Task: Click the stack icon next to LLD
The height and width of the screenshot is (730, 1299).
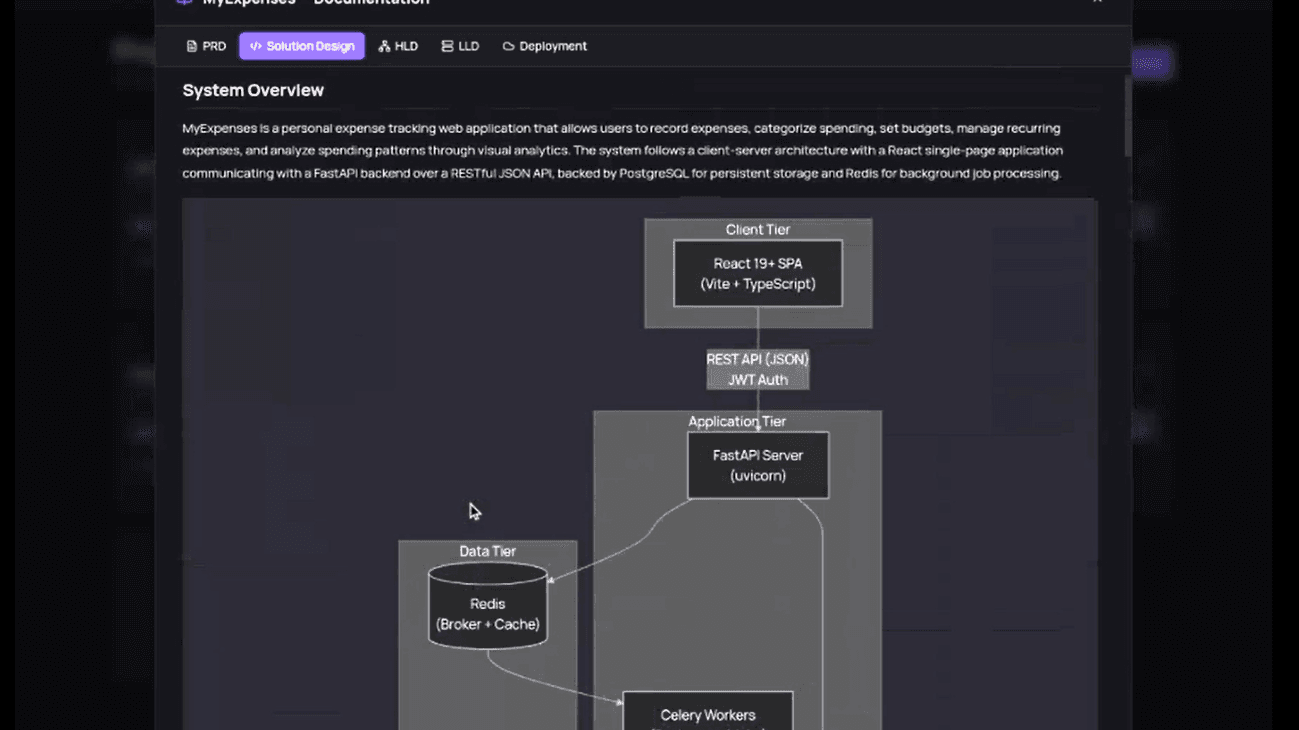Action: pyautogui.click(x=447, y=45)
